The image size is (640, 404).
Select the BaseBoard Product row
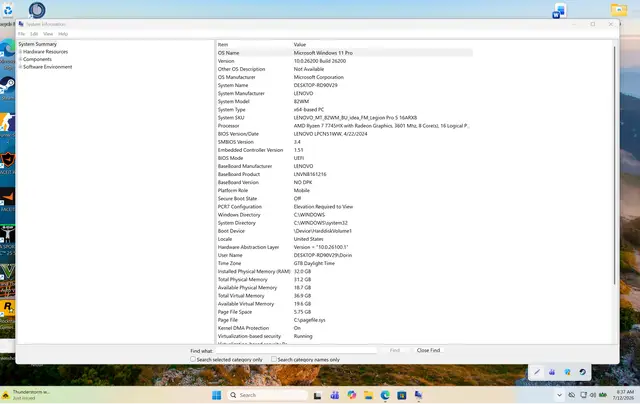tap(344, 174)
